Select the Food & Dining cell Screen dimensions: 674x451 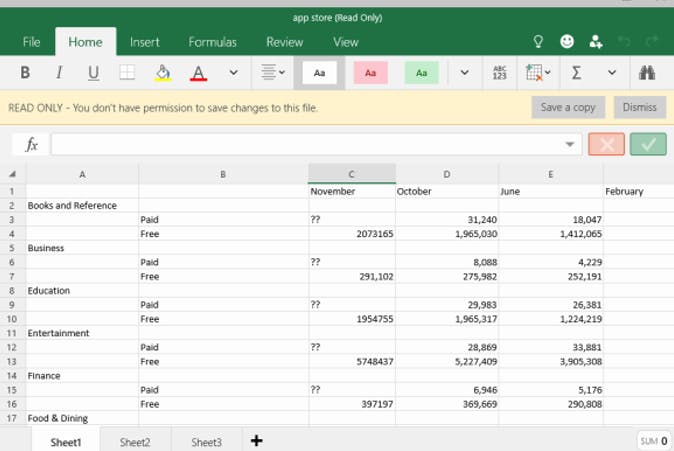point(82,418)
